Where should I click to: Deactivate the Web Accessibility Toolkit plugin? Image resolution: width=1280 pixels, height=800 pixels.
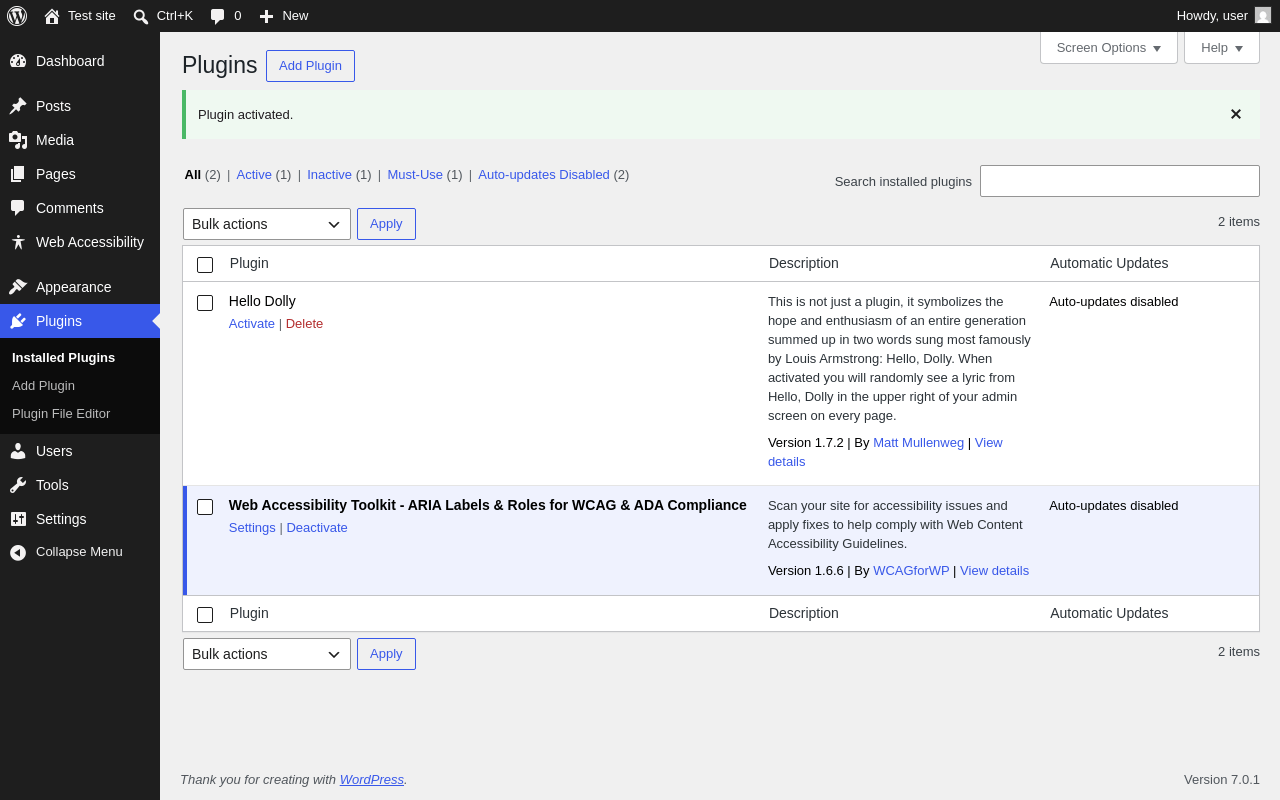[x=317, y=527]
